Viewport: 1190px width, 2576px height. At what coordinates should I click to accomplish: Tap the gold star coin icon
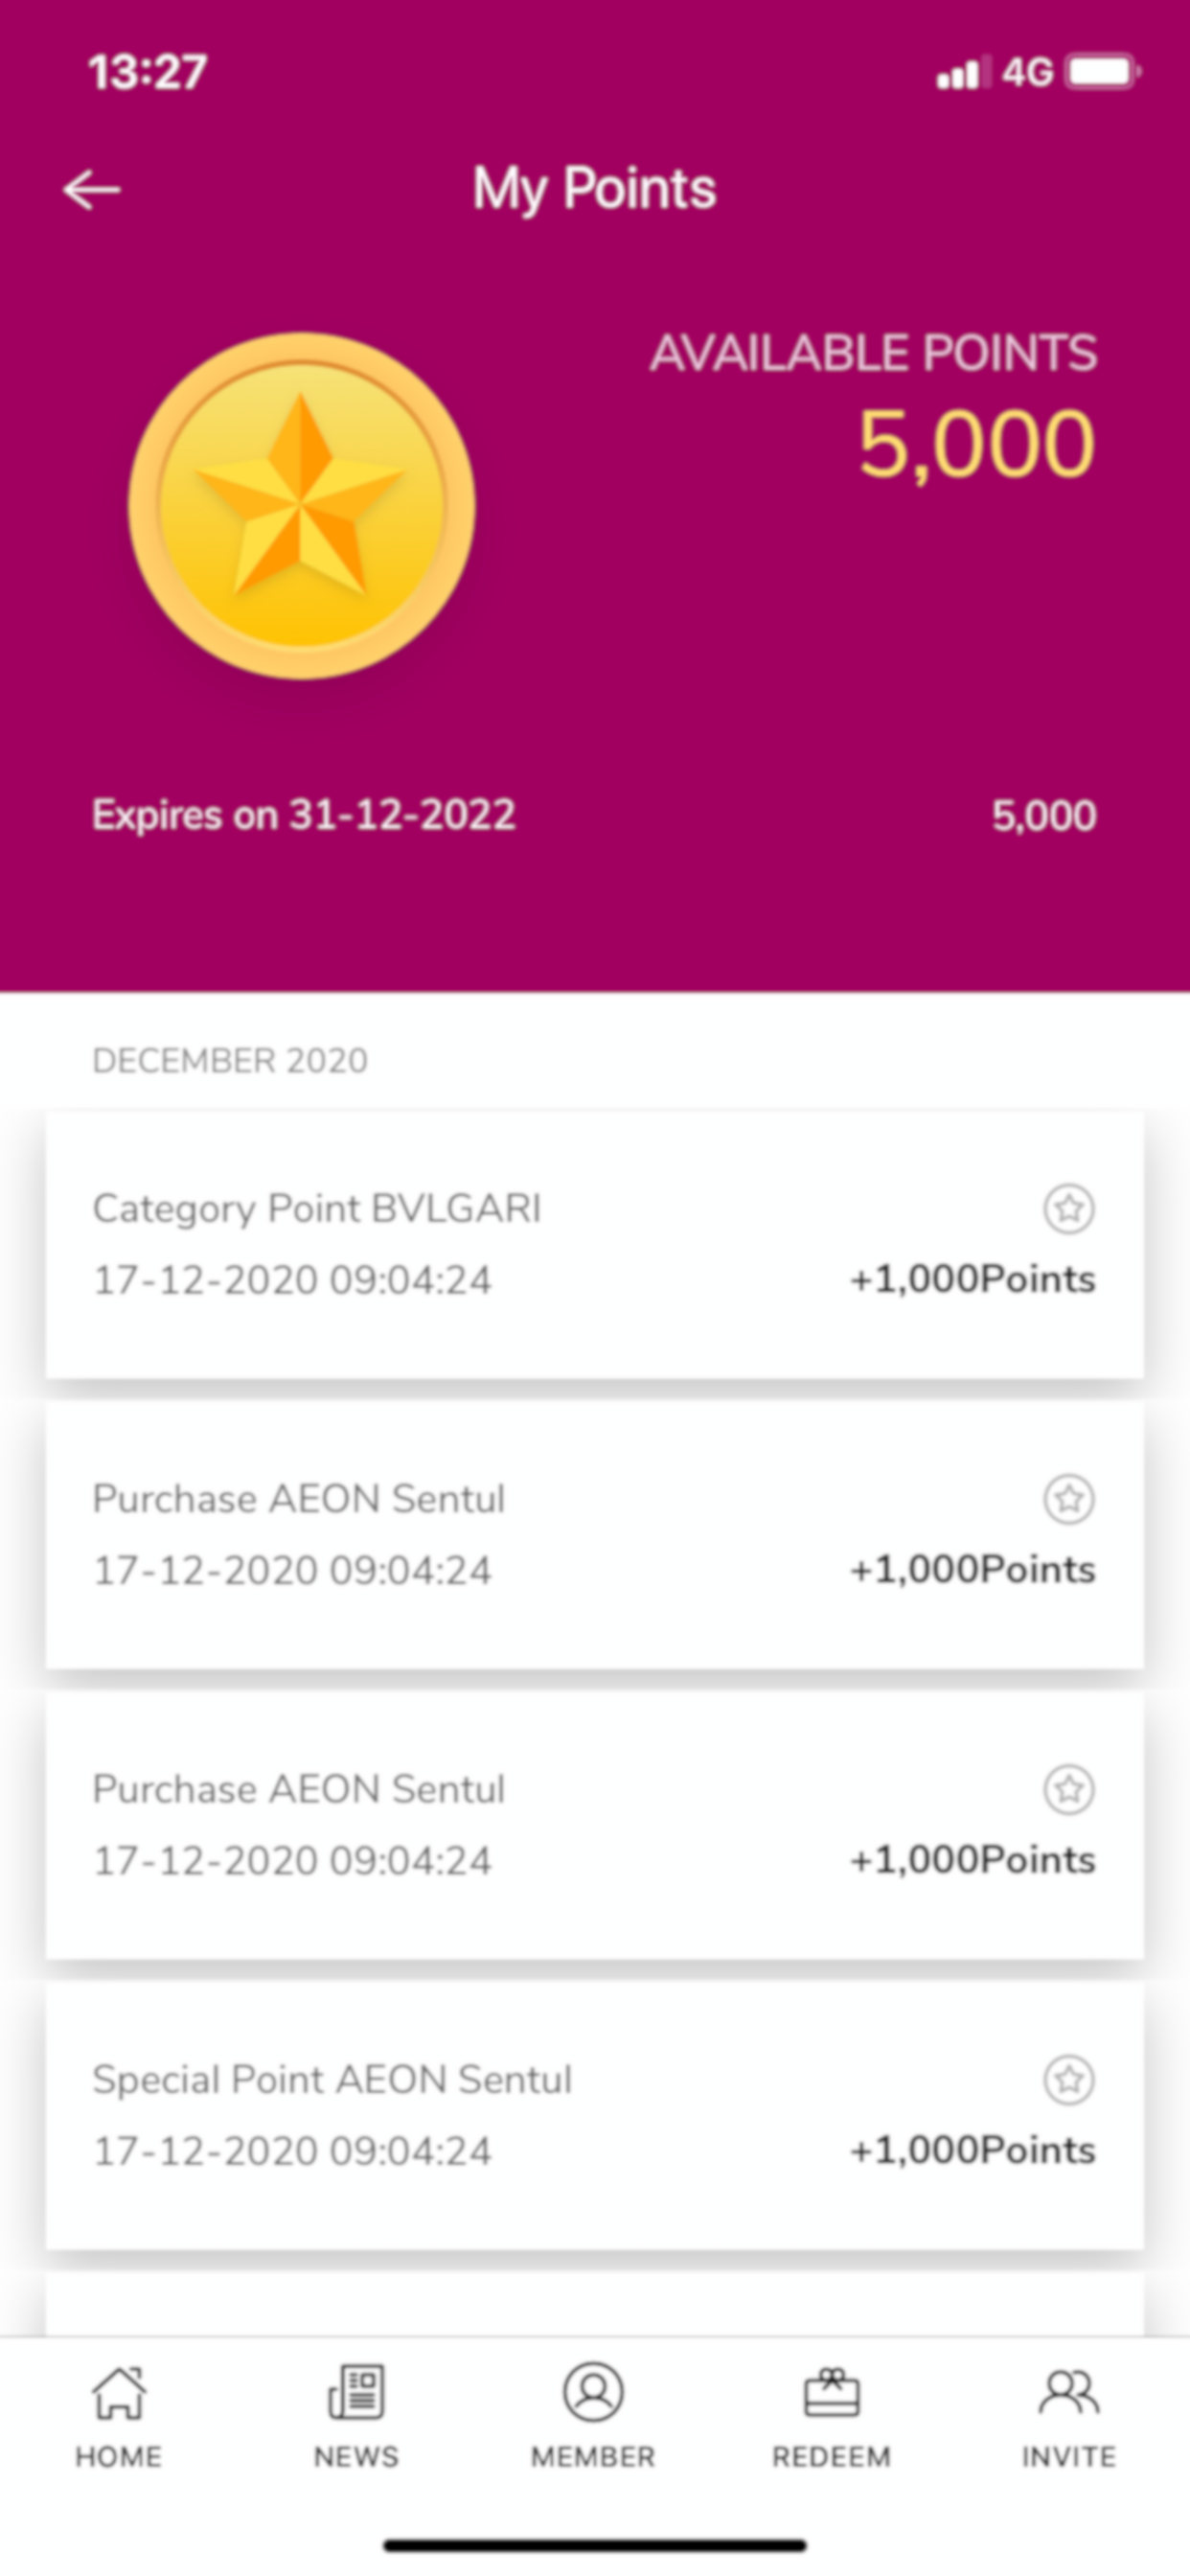tap(301, 507)
